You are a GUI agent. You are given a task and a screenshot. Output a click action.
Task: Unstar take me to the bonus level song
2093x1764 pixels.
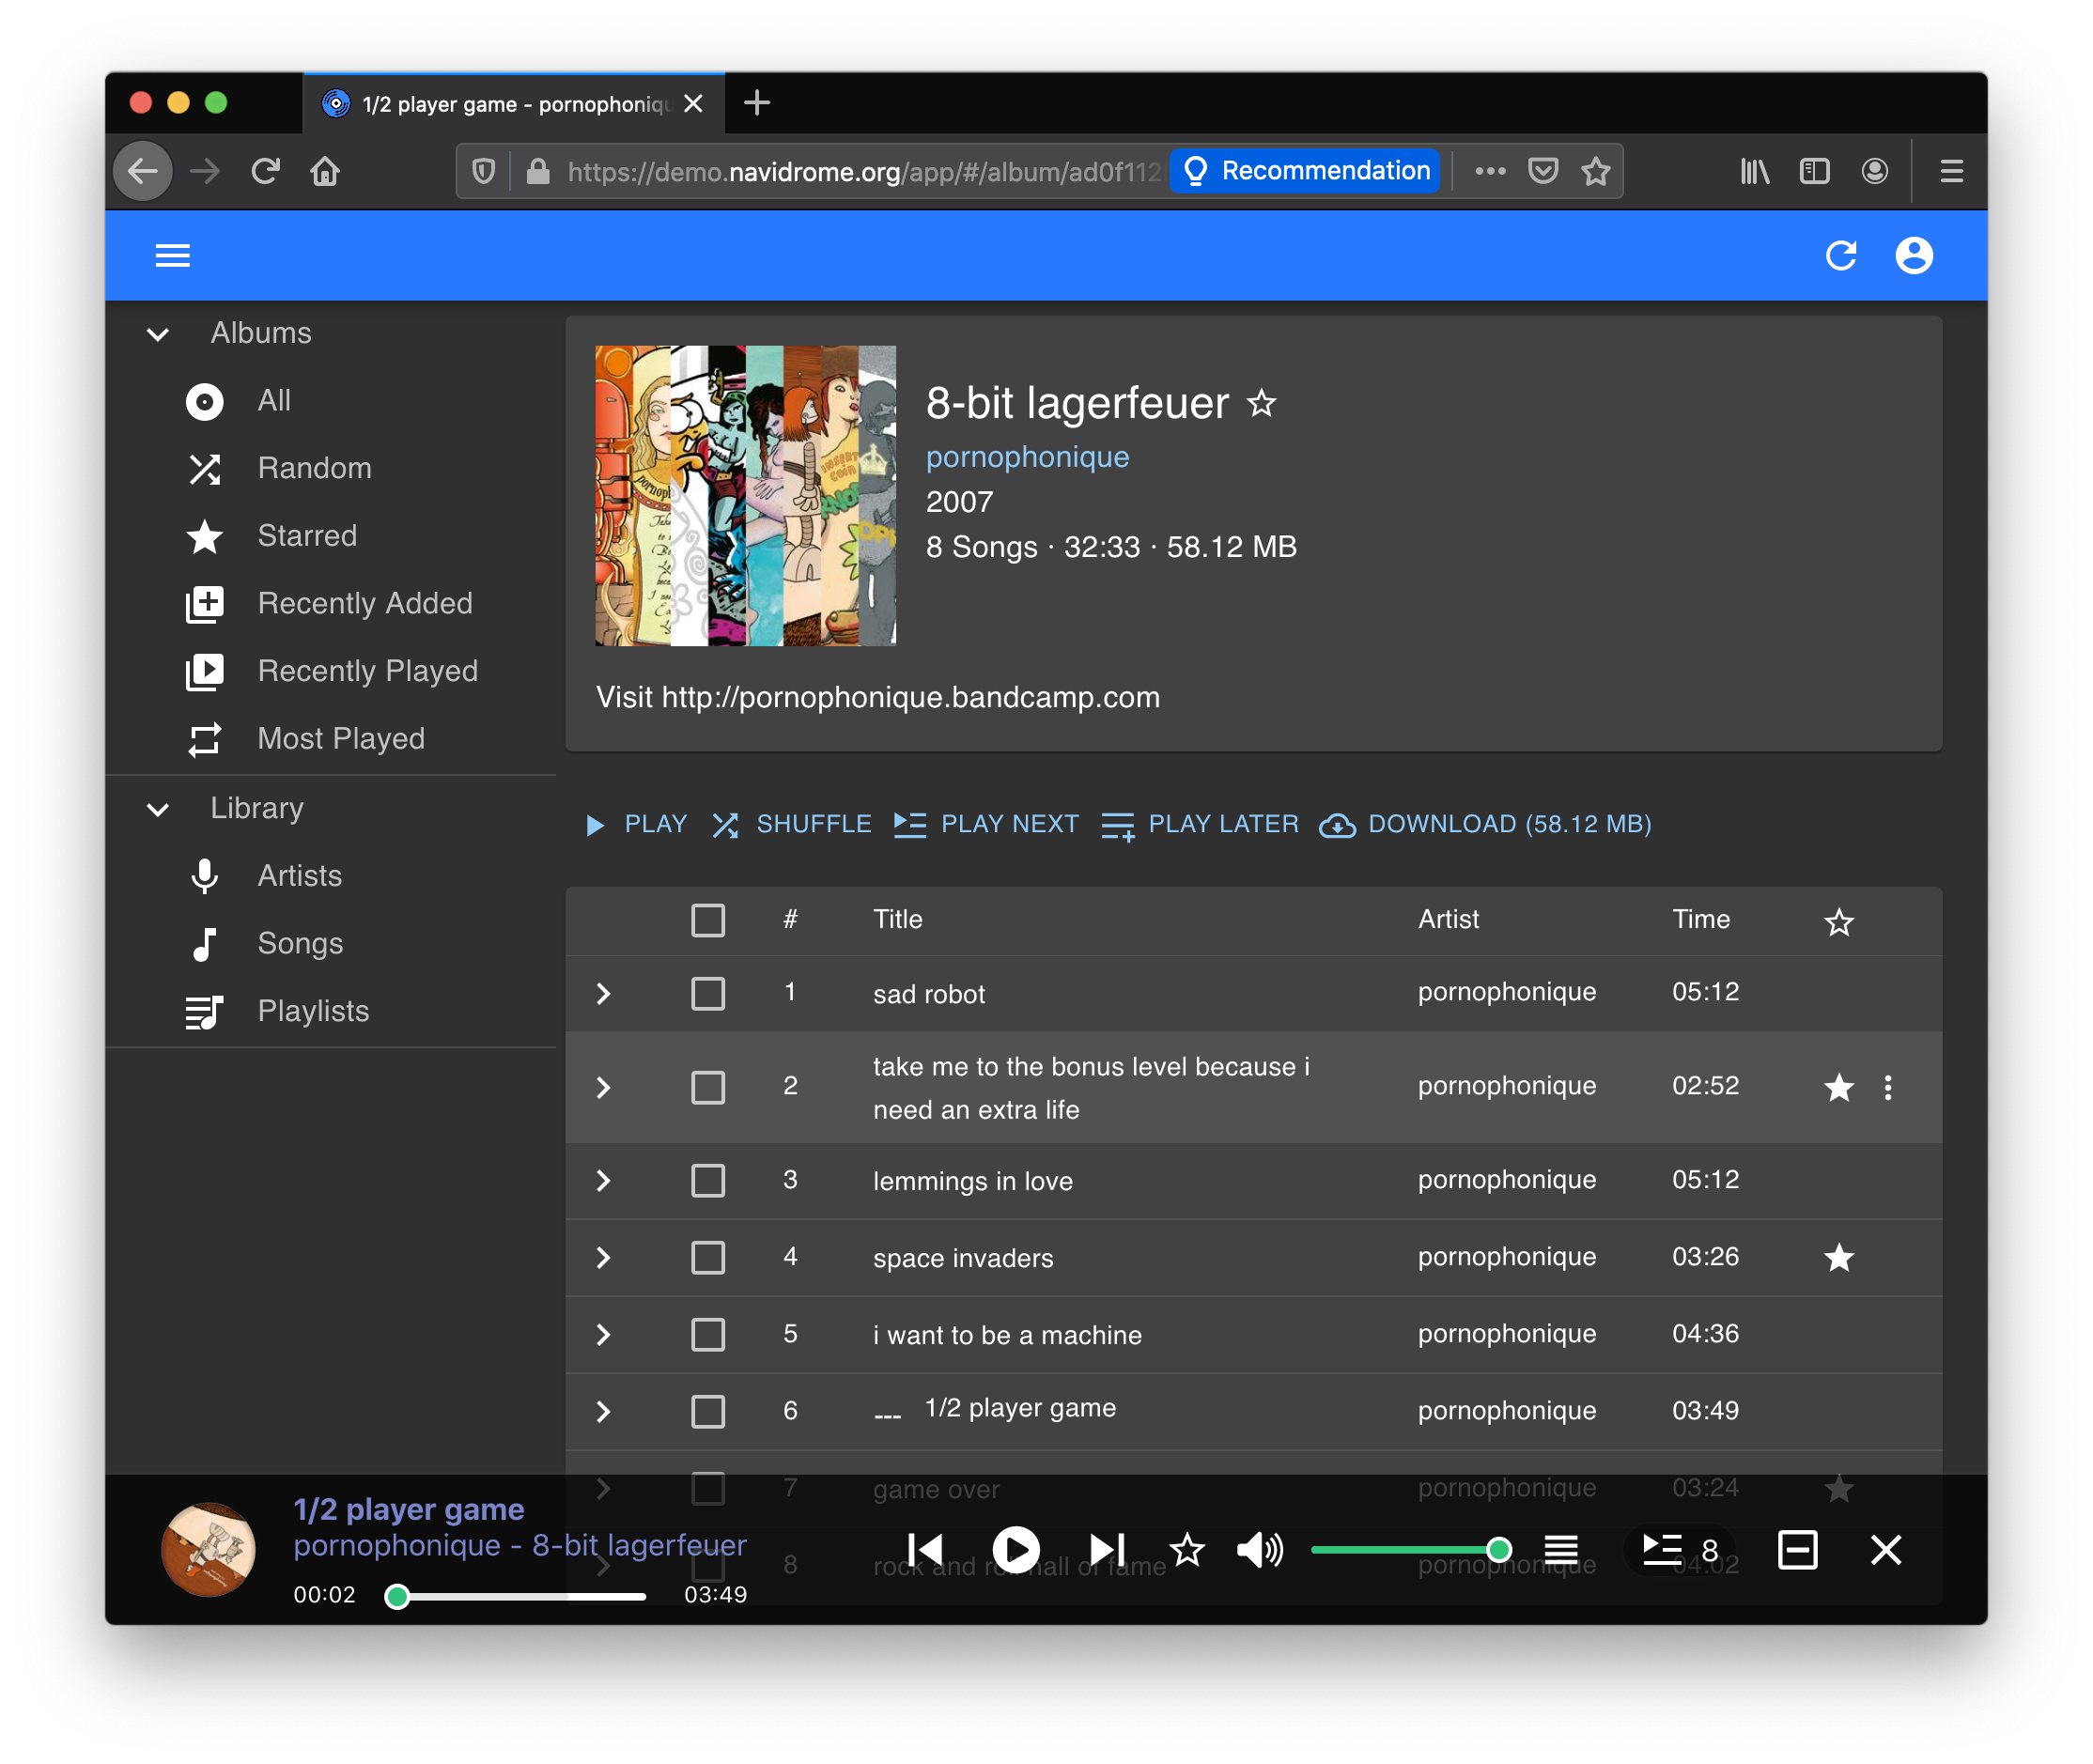pyautogui.click(x=1838, y=1087)
